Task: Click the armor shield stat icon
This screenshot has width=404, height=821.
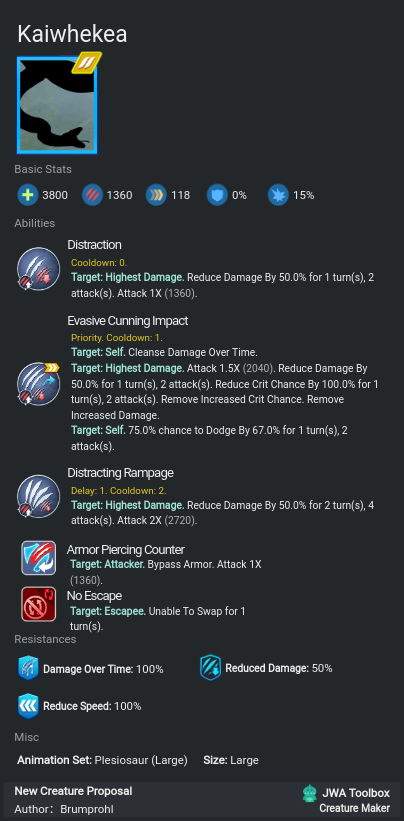Action: click(217, 195)
